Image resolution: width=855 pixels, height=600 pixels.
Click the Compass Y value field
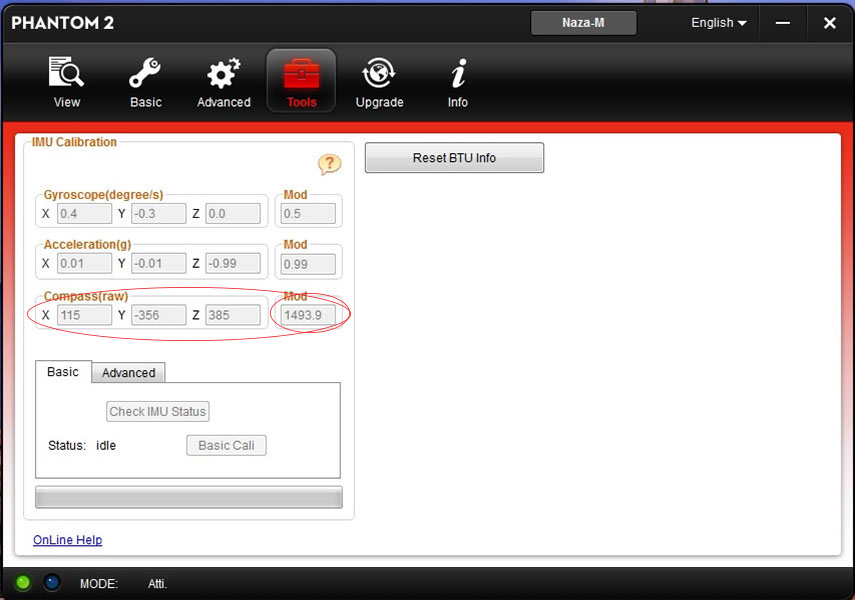click(x=158, y=315)
